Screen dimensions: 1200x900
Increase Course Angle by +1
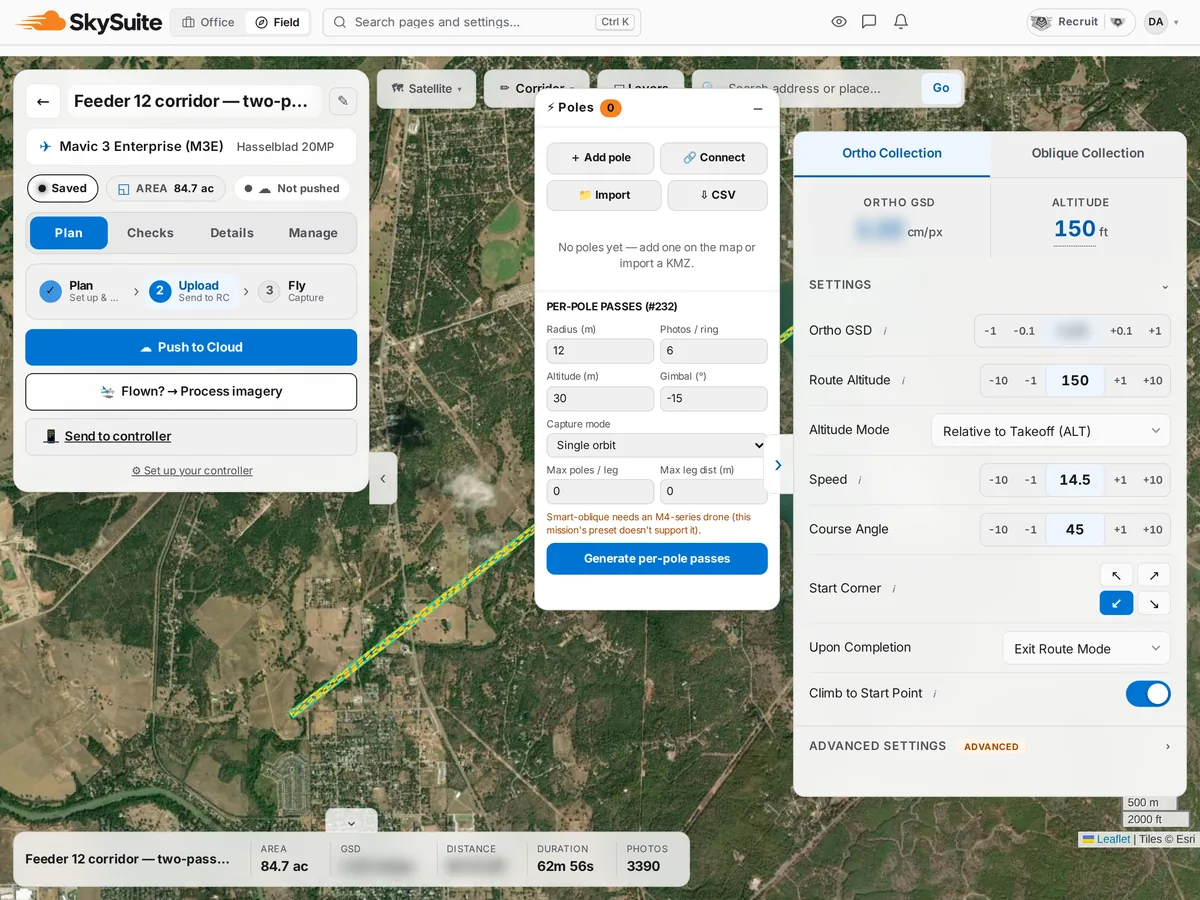(x=1120, y=530)
